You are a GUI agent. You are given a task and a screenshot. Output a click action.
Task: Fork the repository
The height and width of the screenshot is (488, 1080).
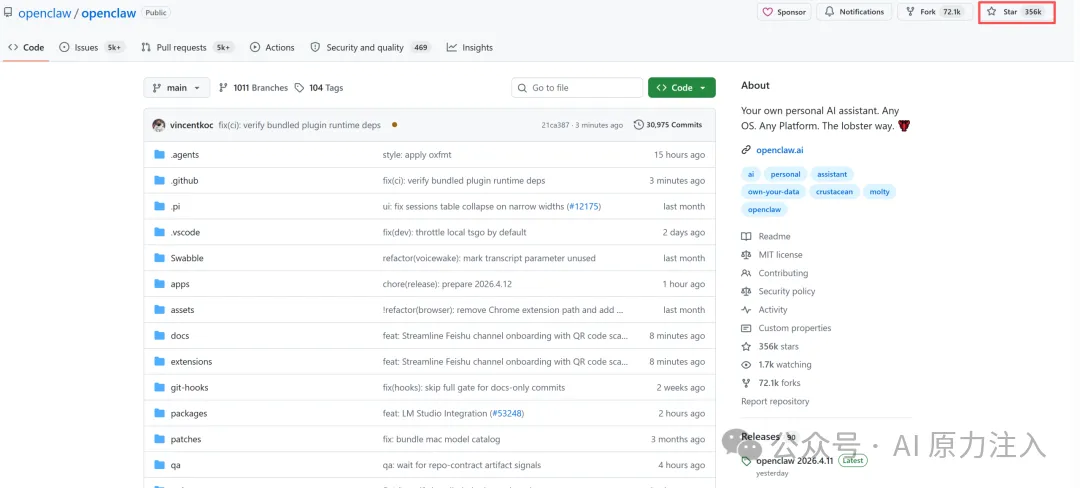click(935, 12)
